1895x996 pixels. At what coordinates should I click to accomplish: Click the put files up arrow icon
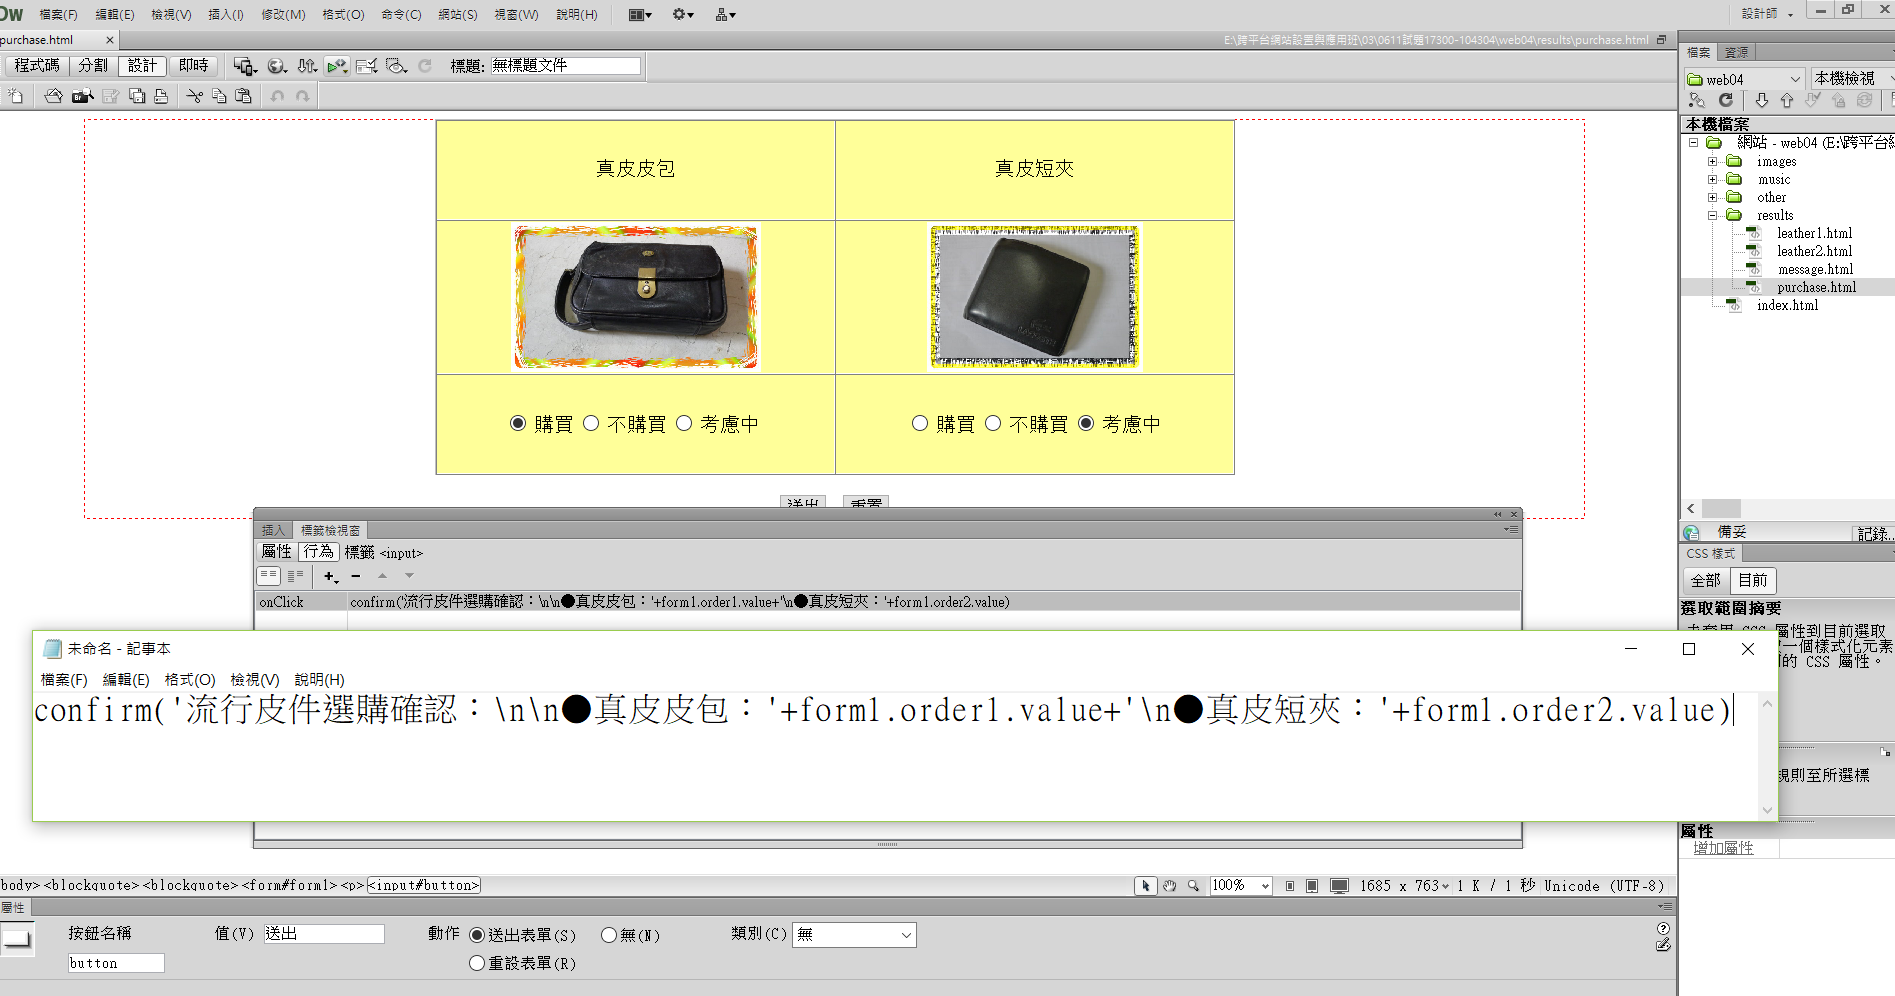(1786, 100)
